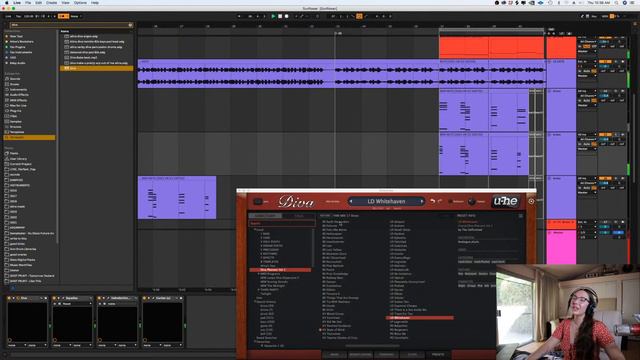Screen dimensions: 640x360
Task: Open Diva settings gear icon
Action: tap(531, 201)
